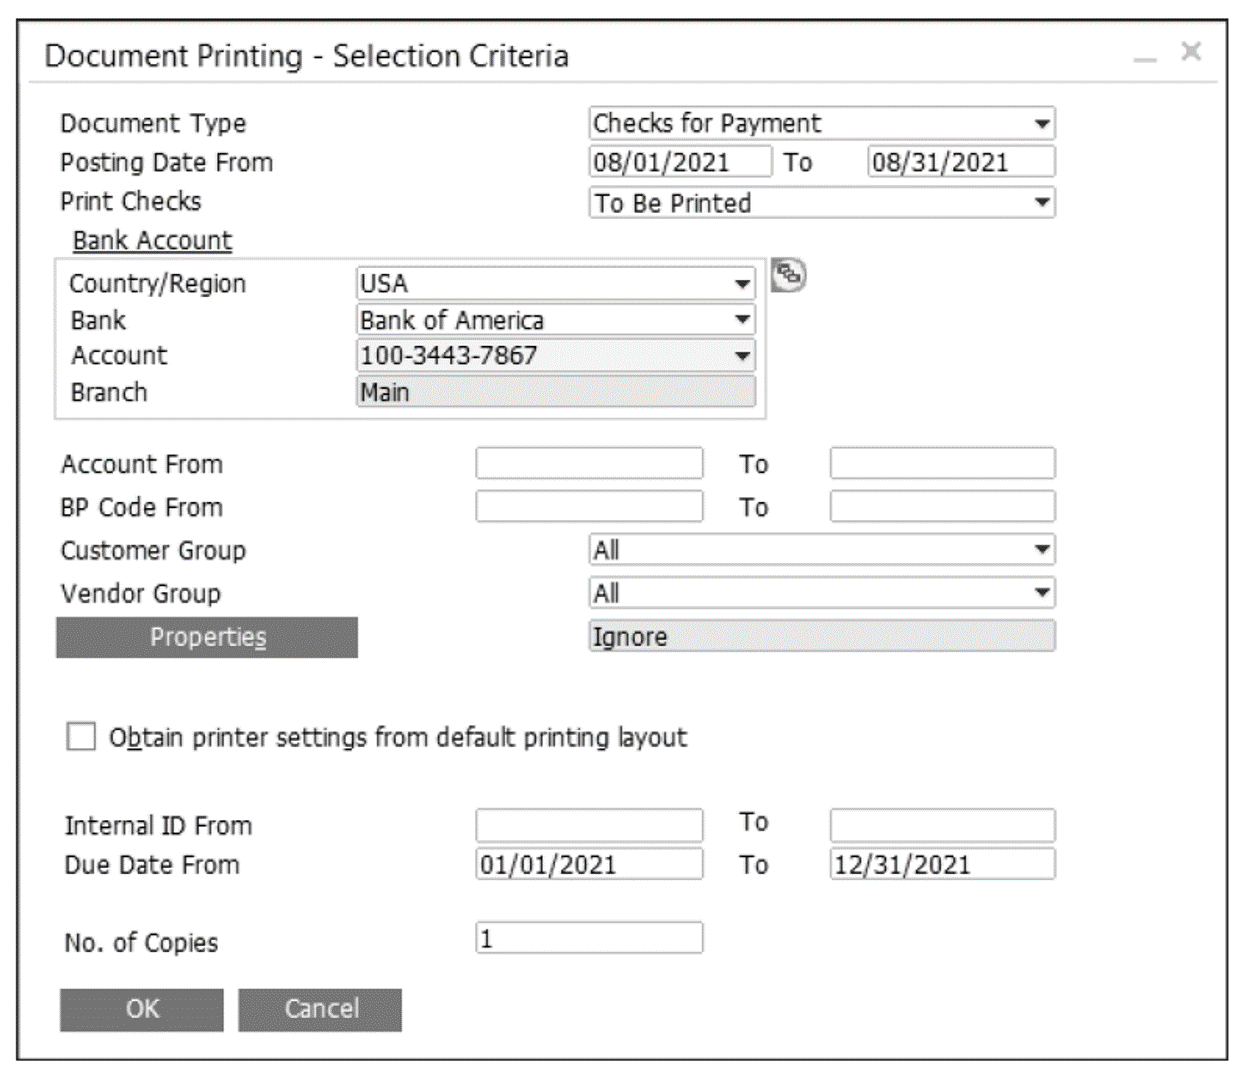Click the No. of Copies field
This screenshot has height=1080, width=1245.
pos(588,938)
